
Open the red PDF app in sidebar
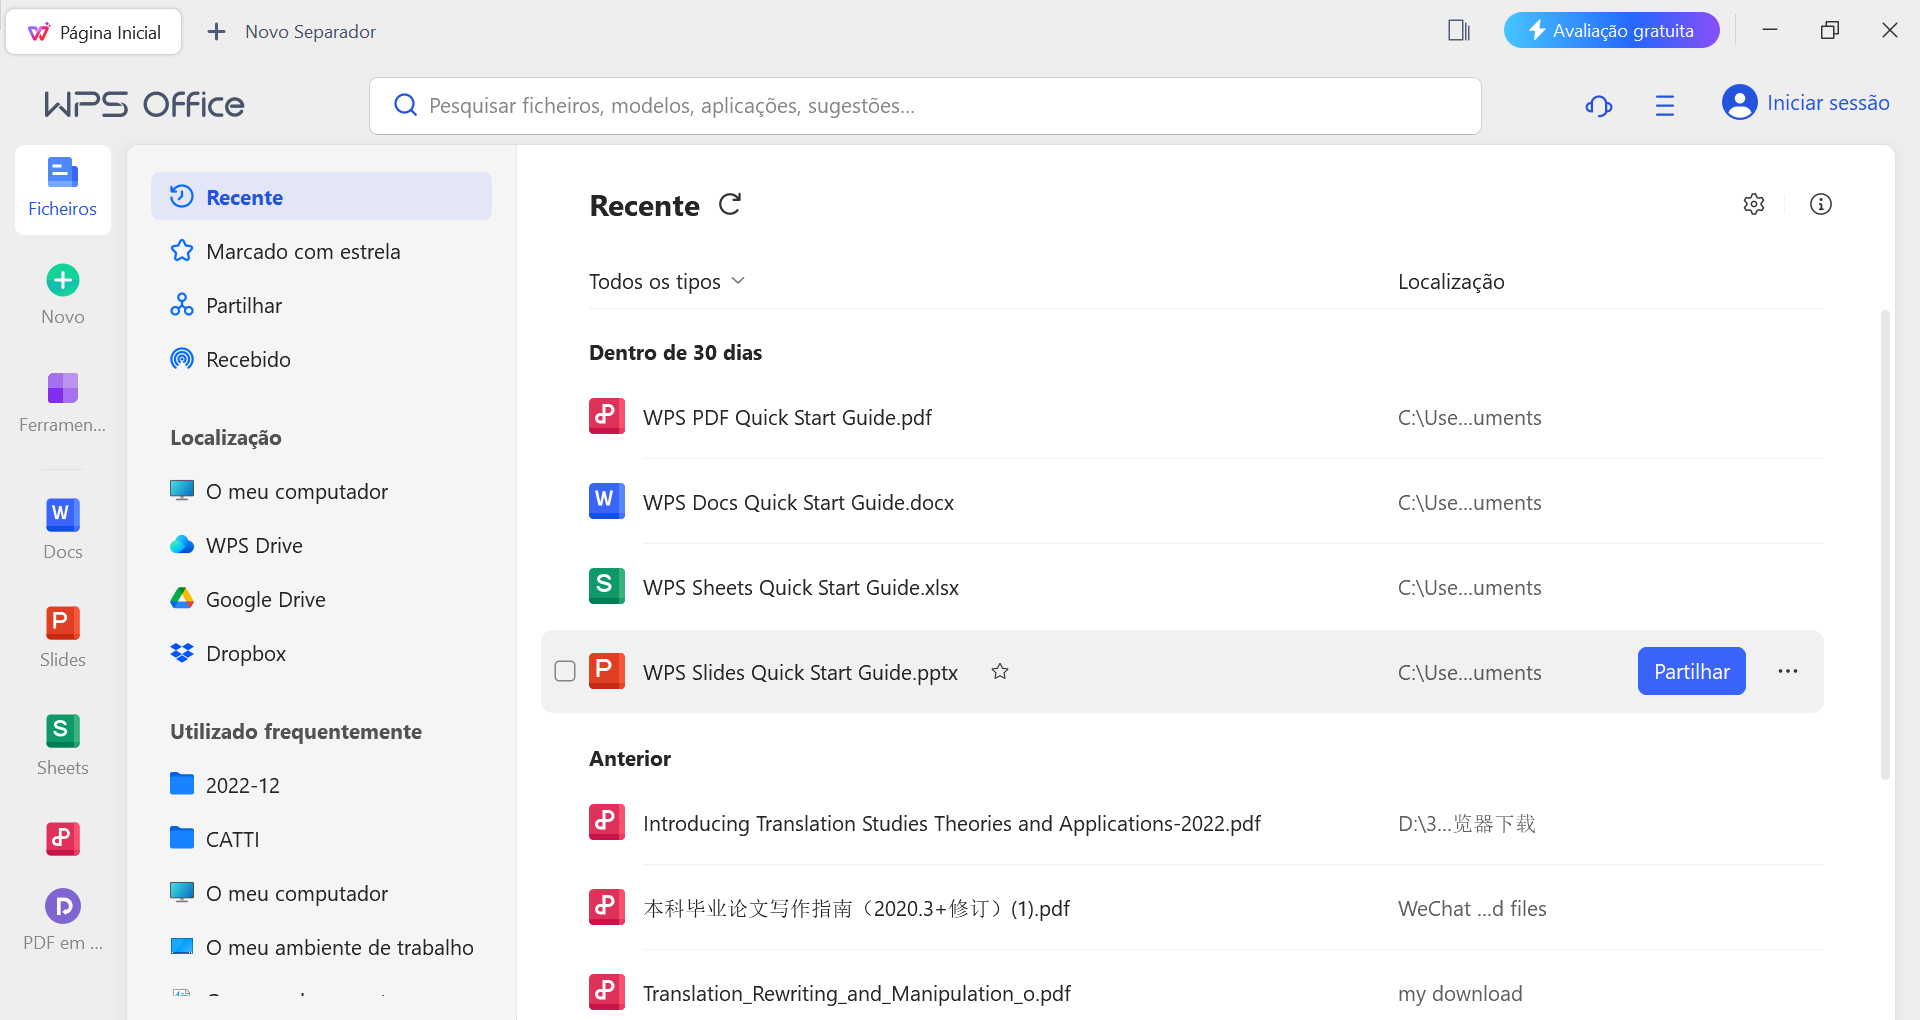click(62, 838)
